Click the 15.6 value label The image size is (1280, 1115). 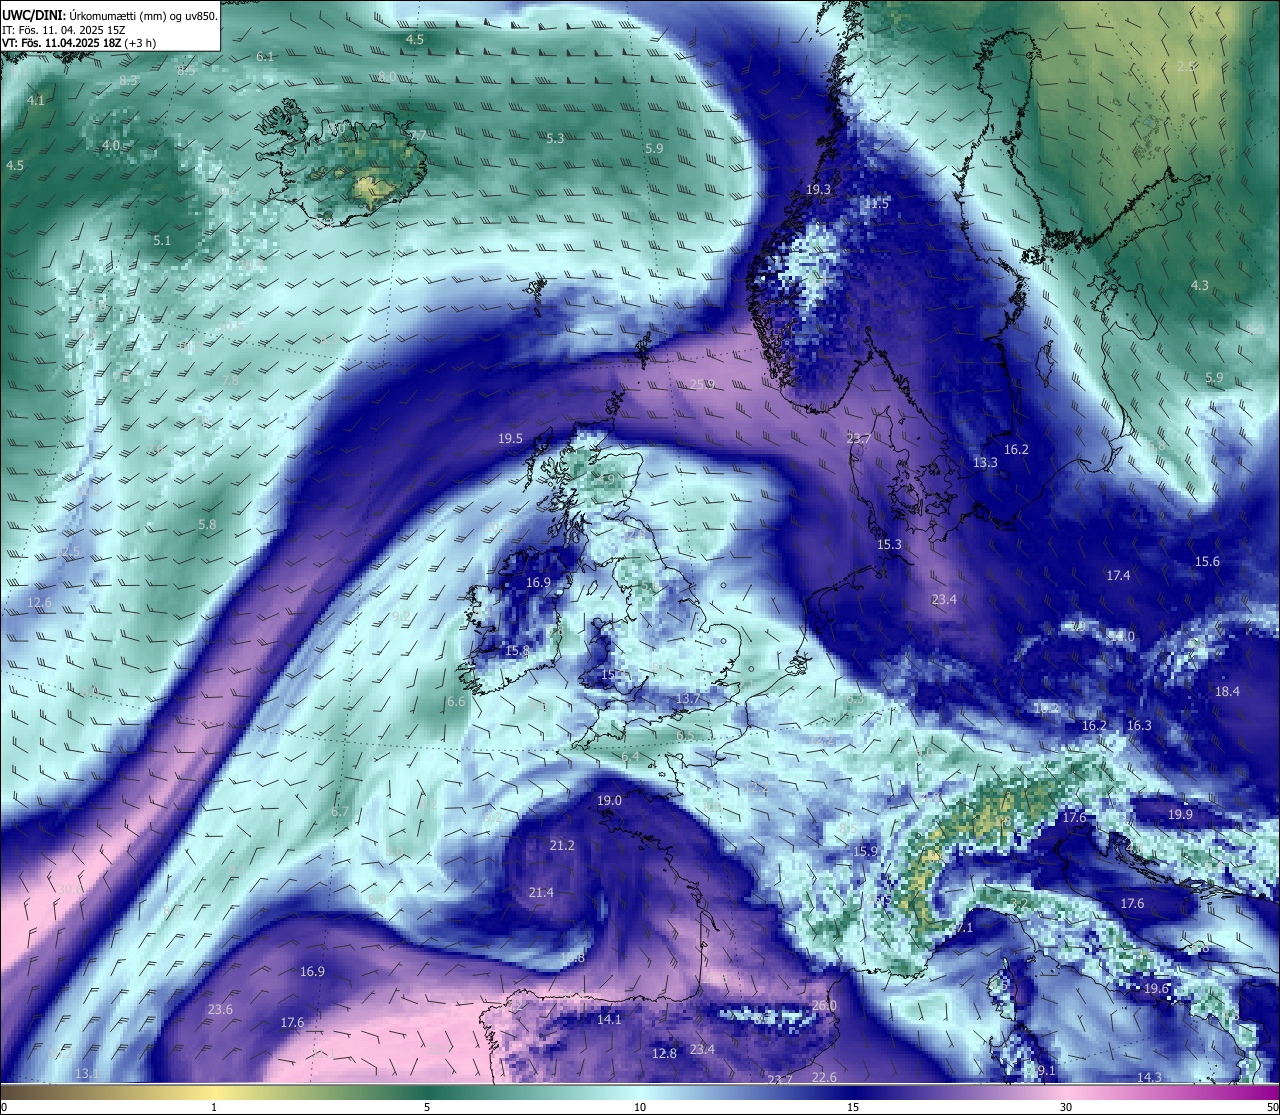1207,561
